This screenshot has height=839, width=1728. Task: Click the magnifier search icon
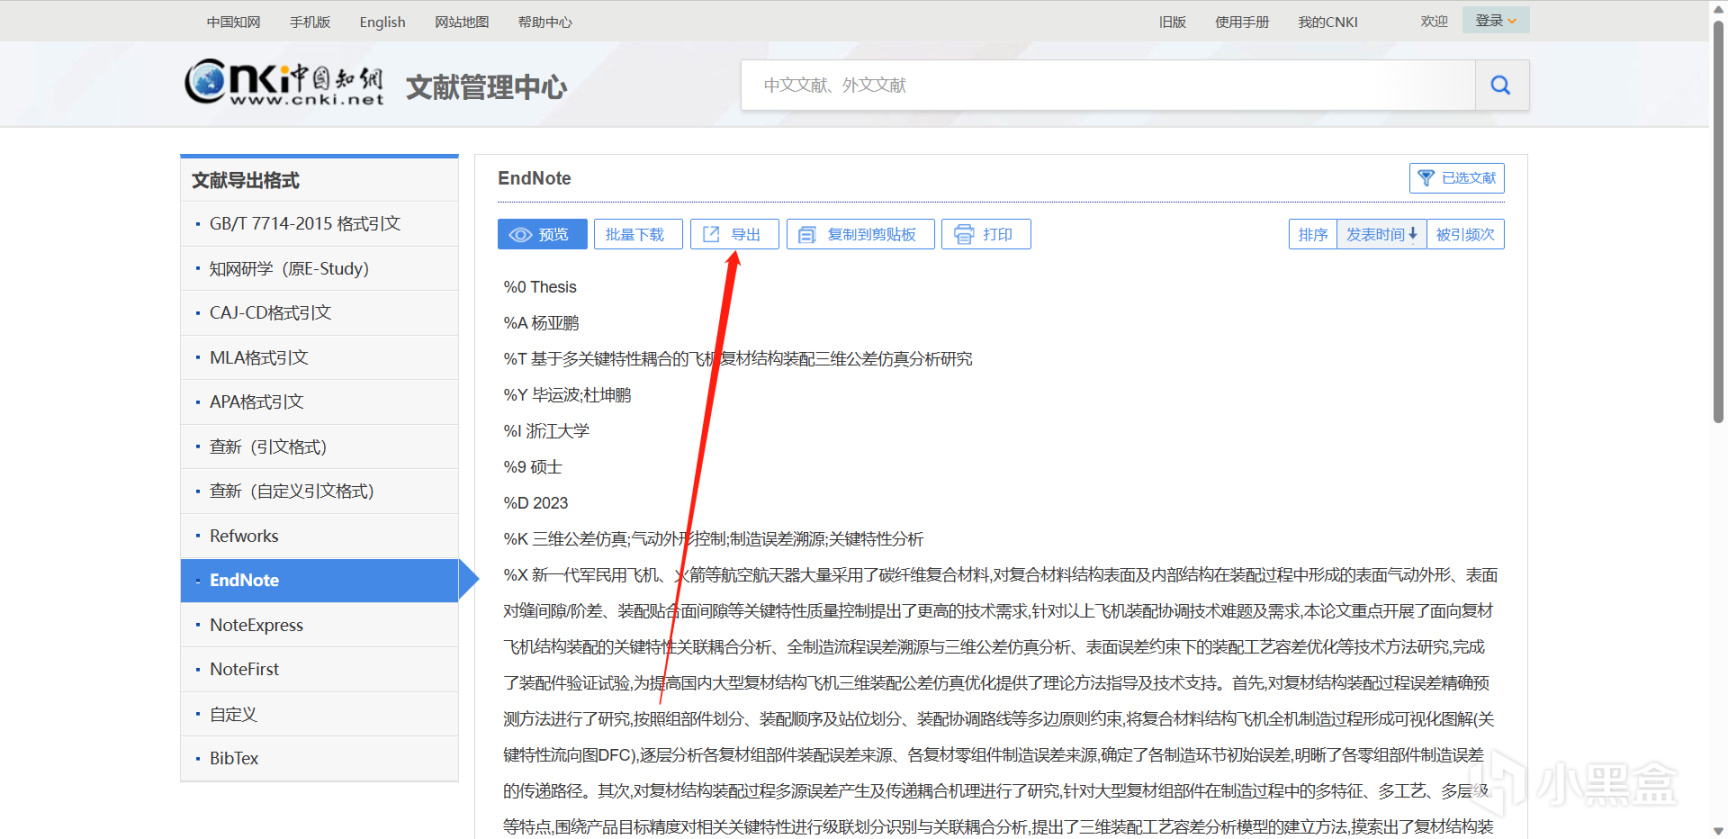pos(1500,85)
